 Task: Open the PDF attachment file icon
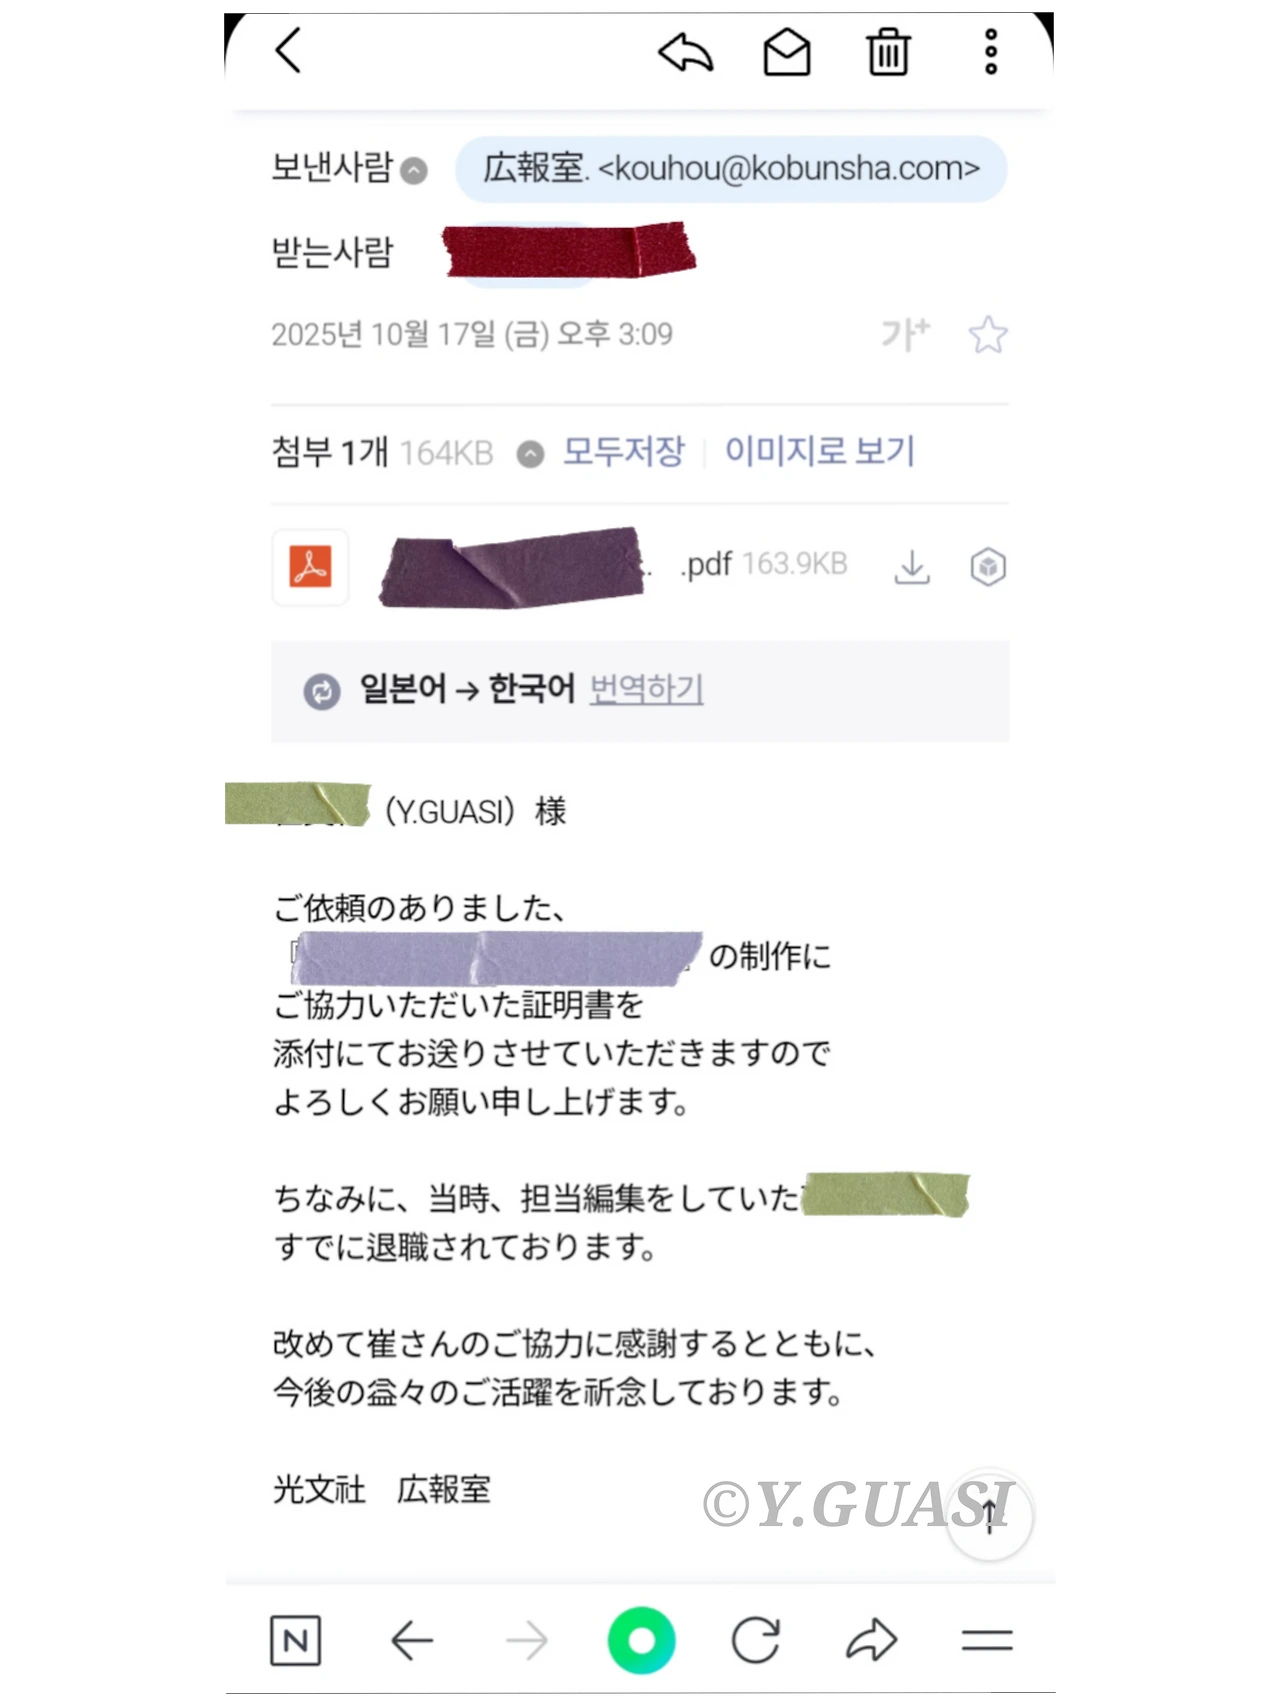[310, 567]
